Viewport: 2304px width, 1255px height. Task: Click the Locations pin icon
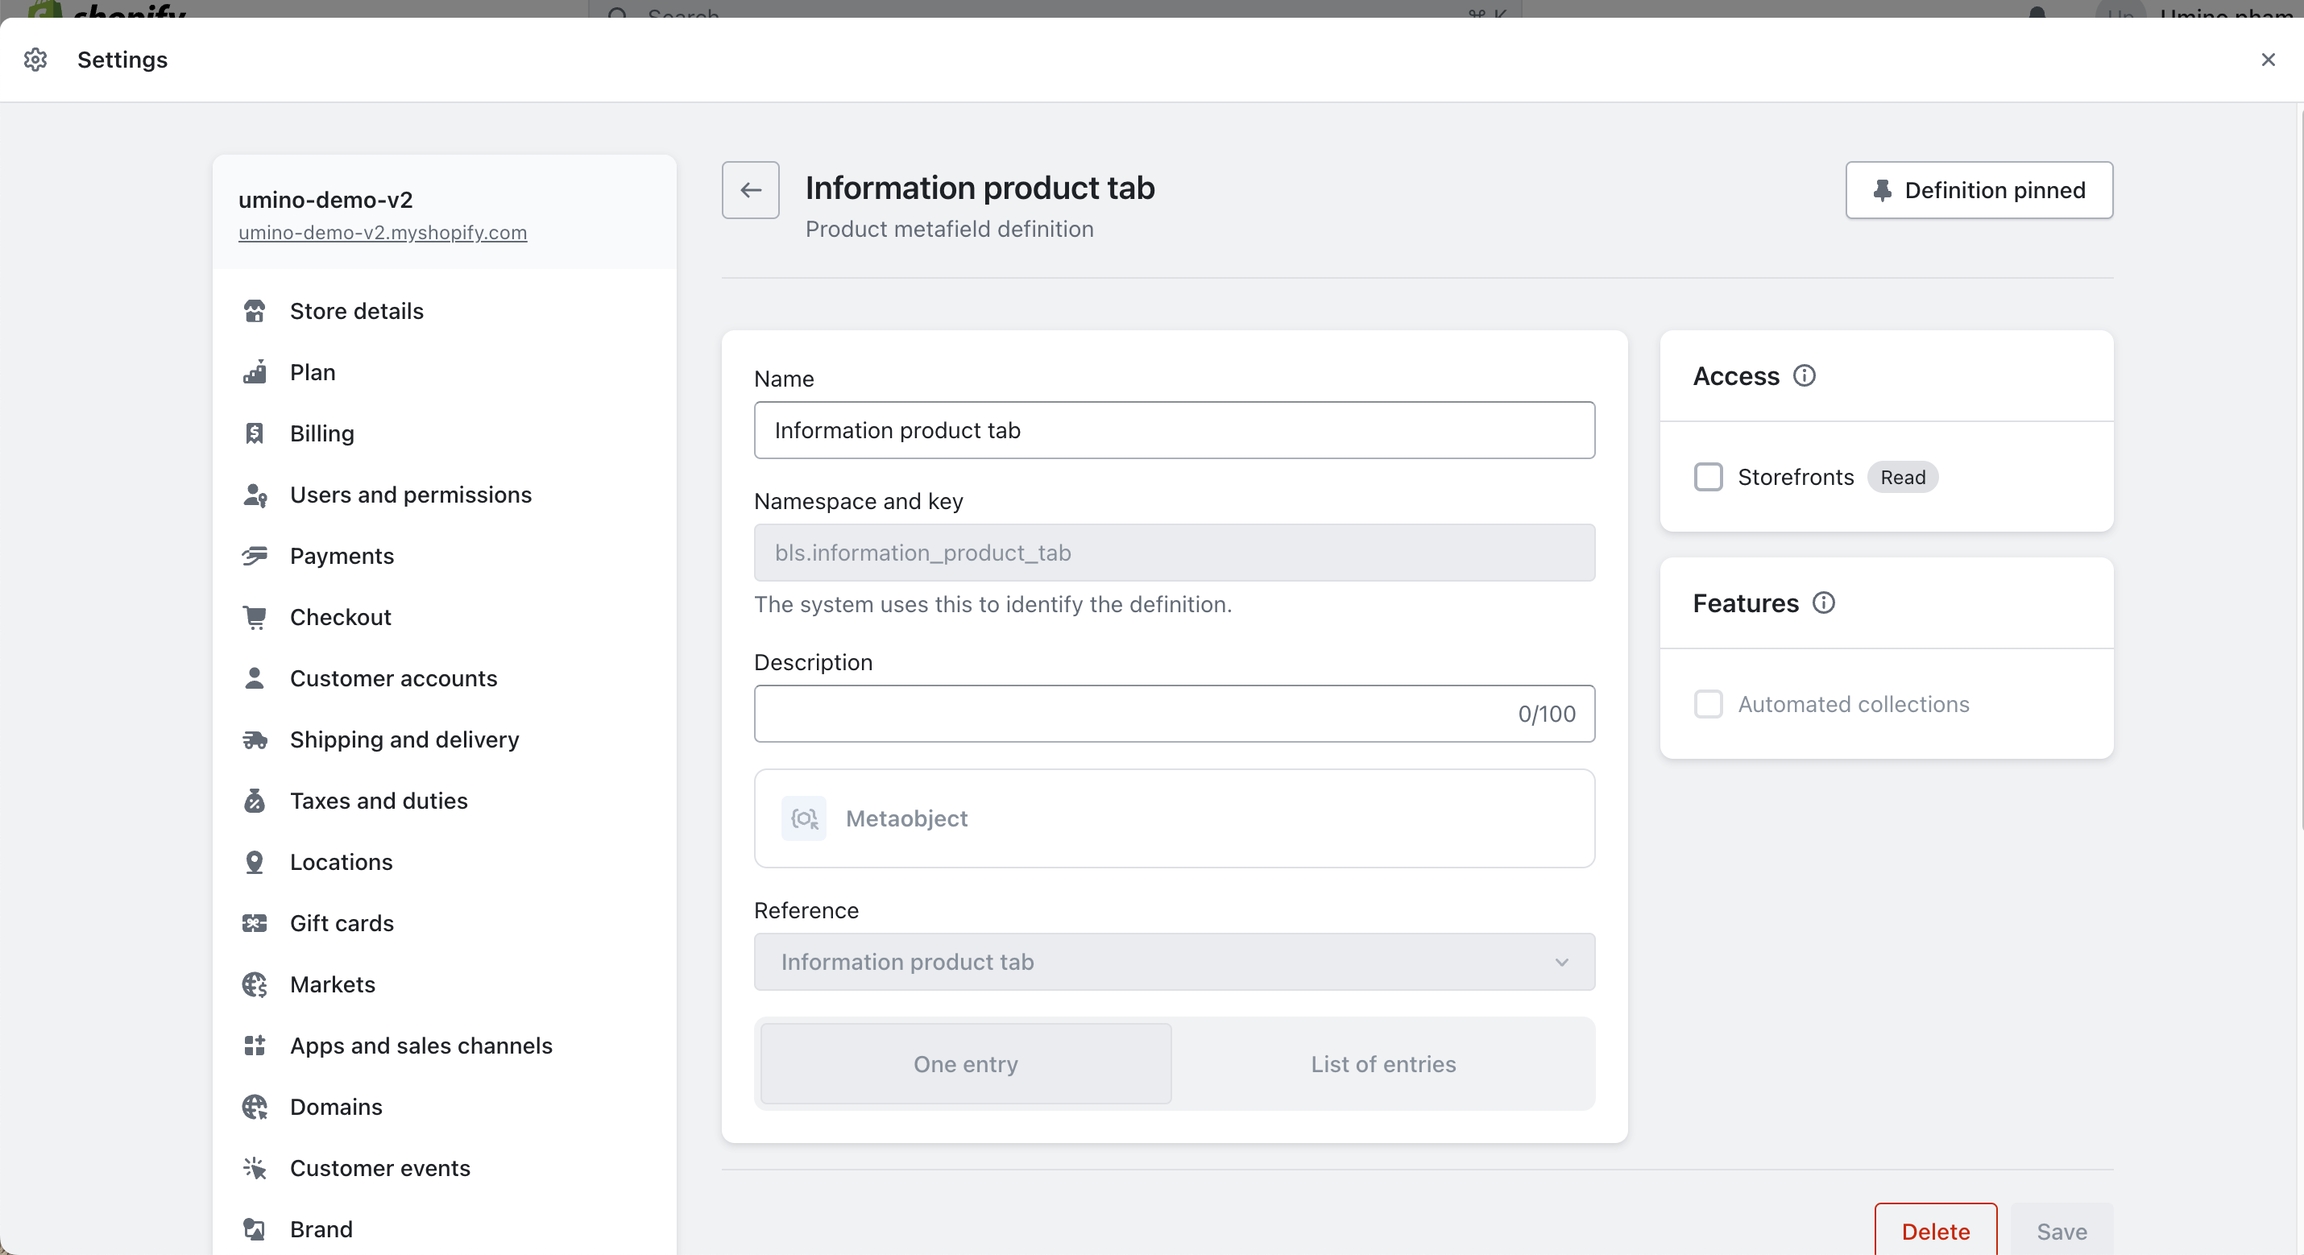[255, 862]
